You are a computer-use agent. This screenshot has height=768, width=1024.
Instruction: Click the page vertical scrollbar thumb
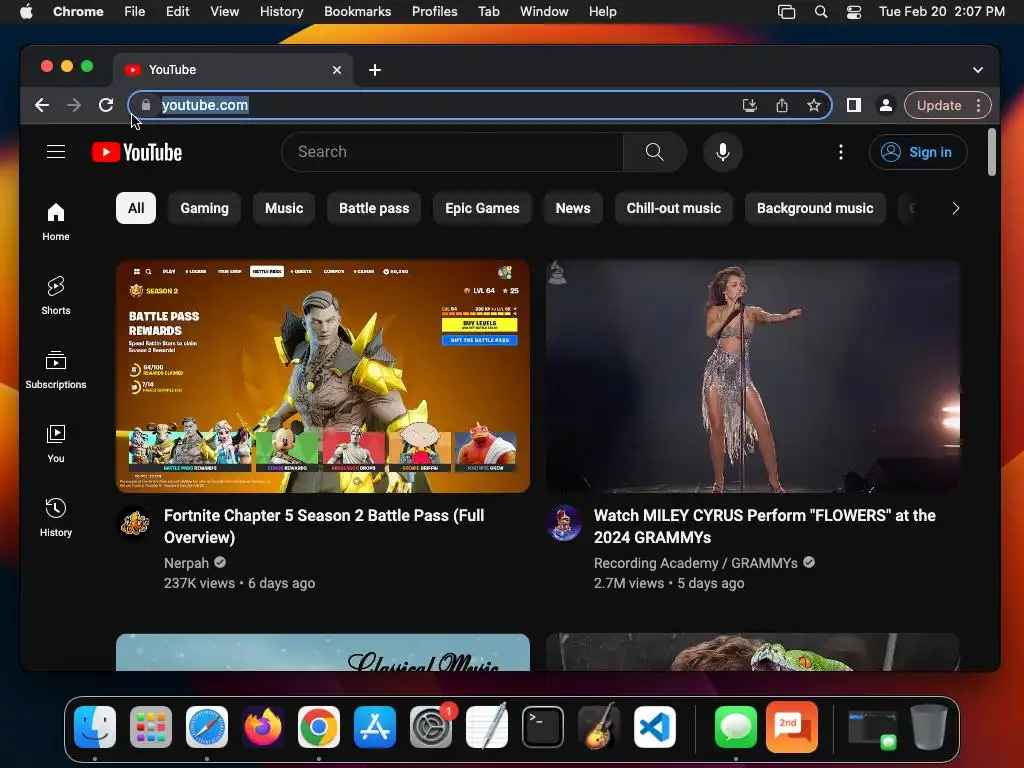(x=991, y=152)
